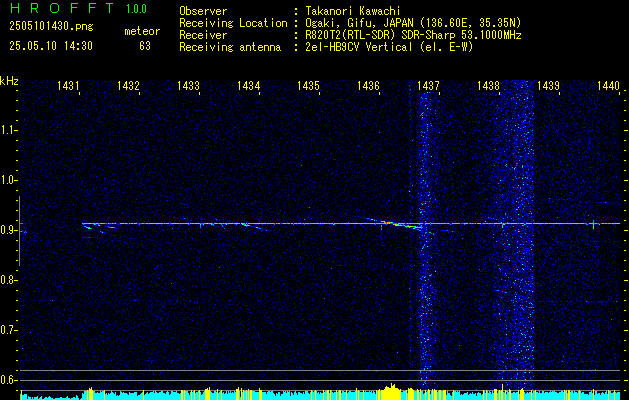Screen dimensions: 629x400
Task: Click the yellow amplitude peak in bottom strip
Action: coord(391,391)
